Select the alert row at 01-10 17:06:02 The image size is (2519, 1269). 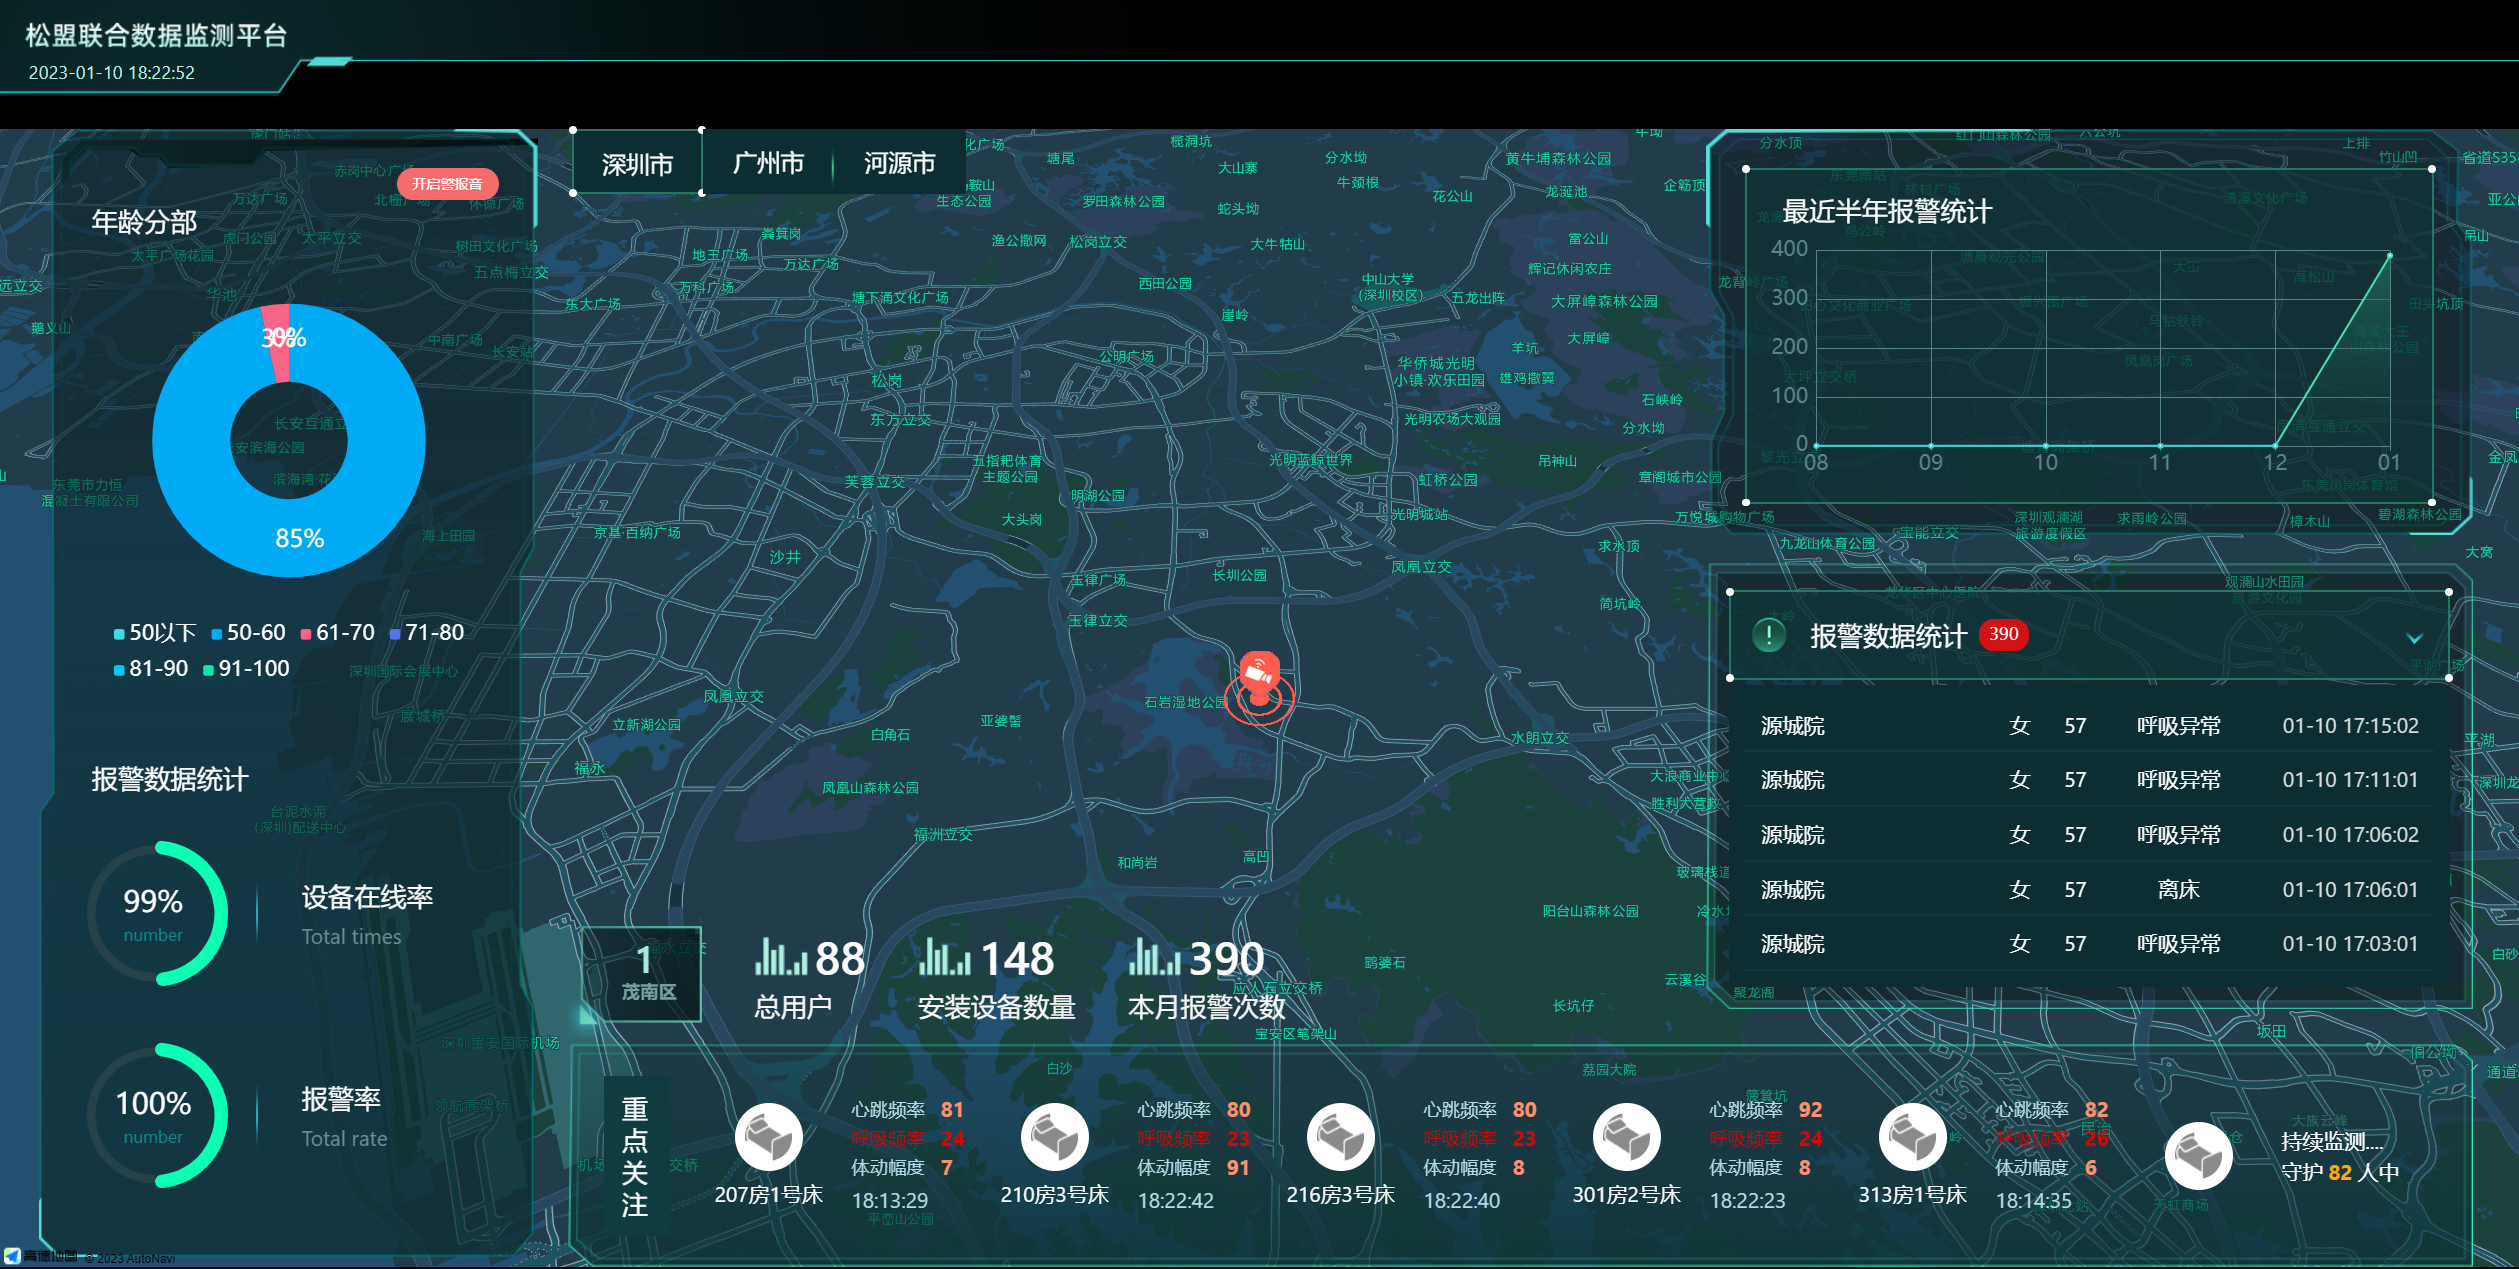(2090, 835)
